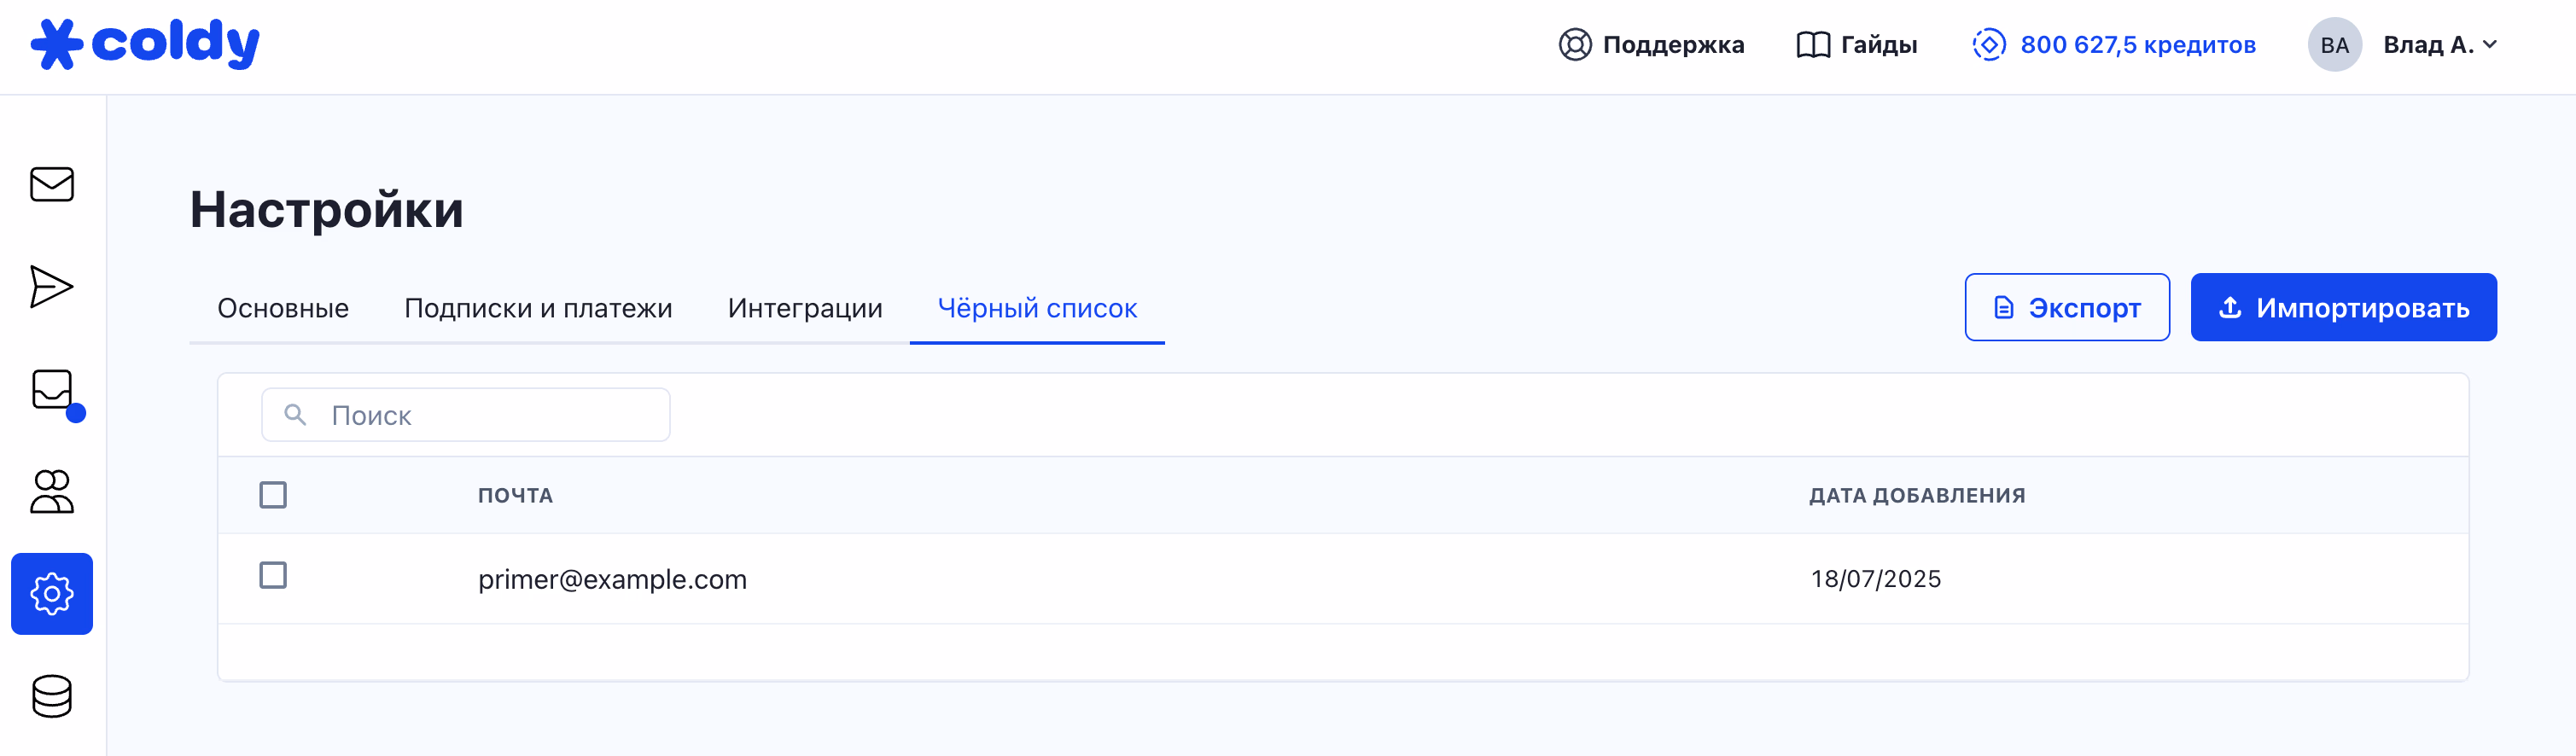The image size is (2576, 756).
Task: Click the settings gear sidebar icon
Action: (52, 594)
